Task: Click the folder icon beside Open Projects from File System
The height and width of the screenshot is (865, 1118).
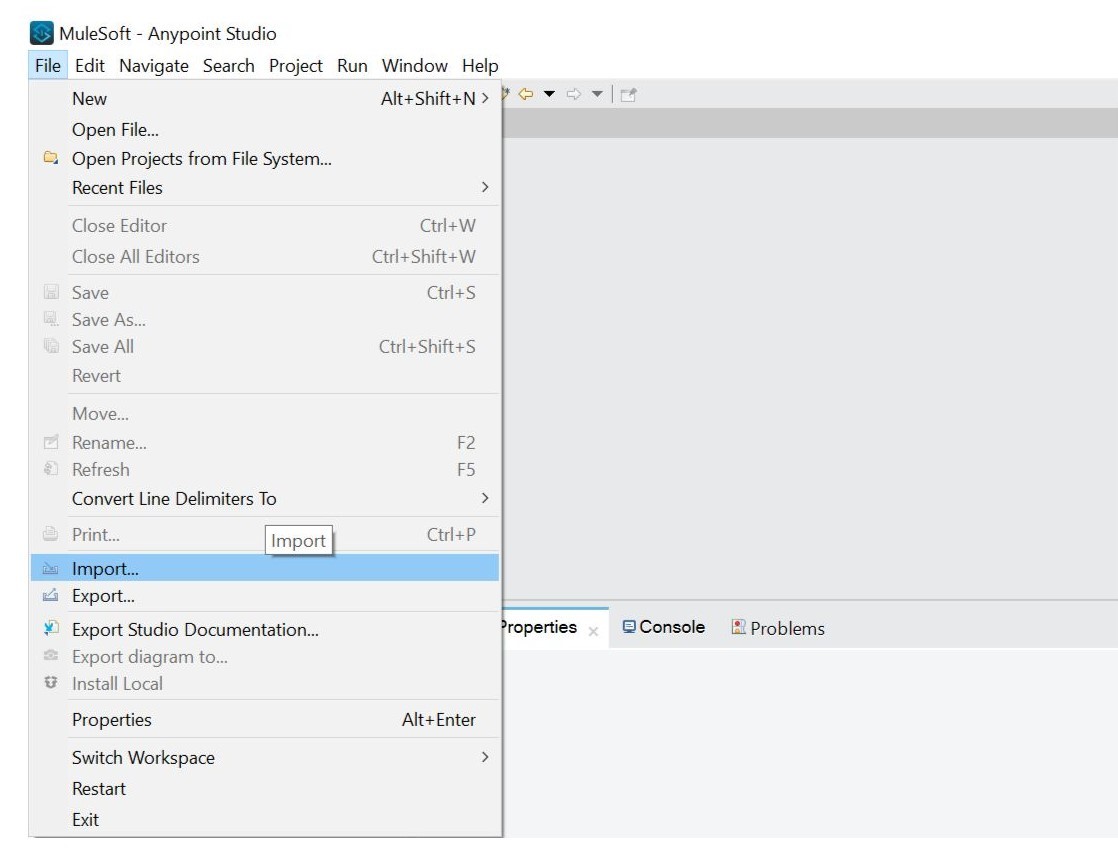Action: coord(50,158)
